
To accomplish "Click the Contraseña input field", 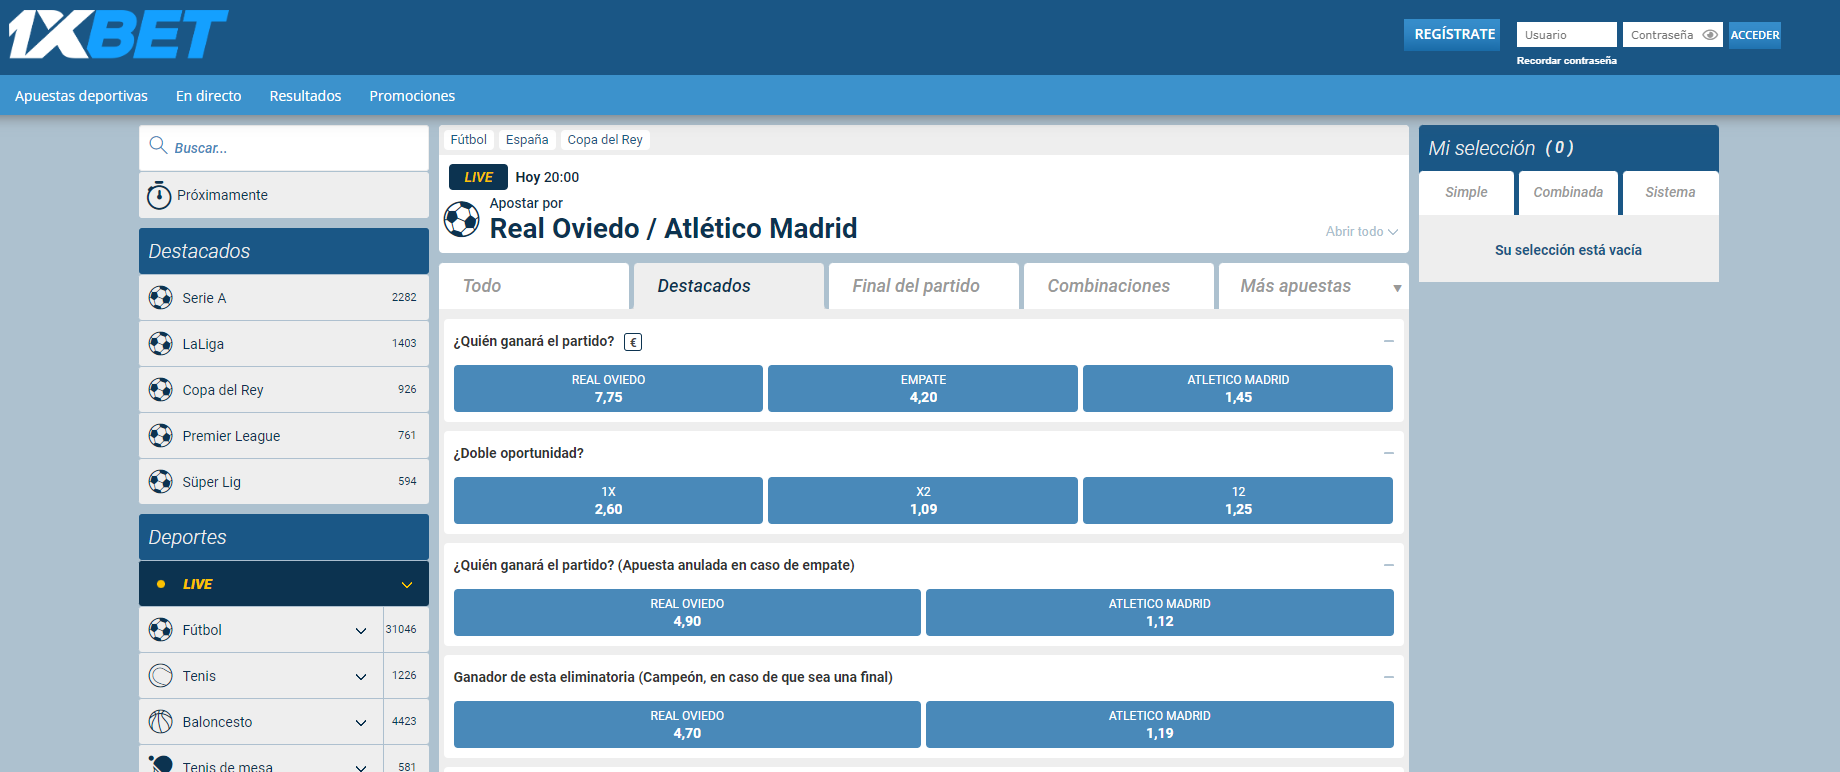I will 1672,35.
